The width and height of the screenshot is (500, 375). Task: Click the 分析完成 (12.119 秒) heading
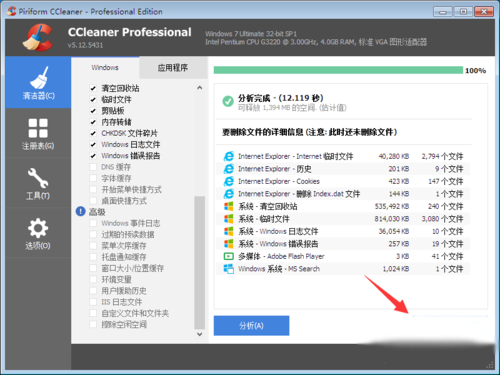point(280,98)
